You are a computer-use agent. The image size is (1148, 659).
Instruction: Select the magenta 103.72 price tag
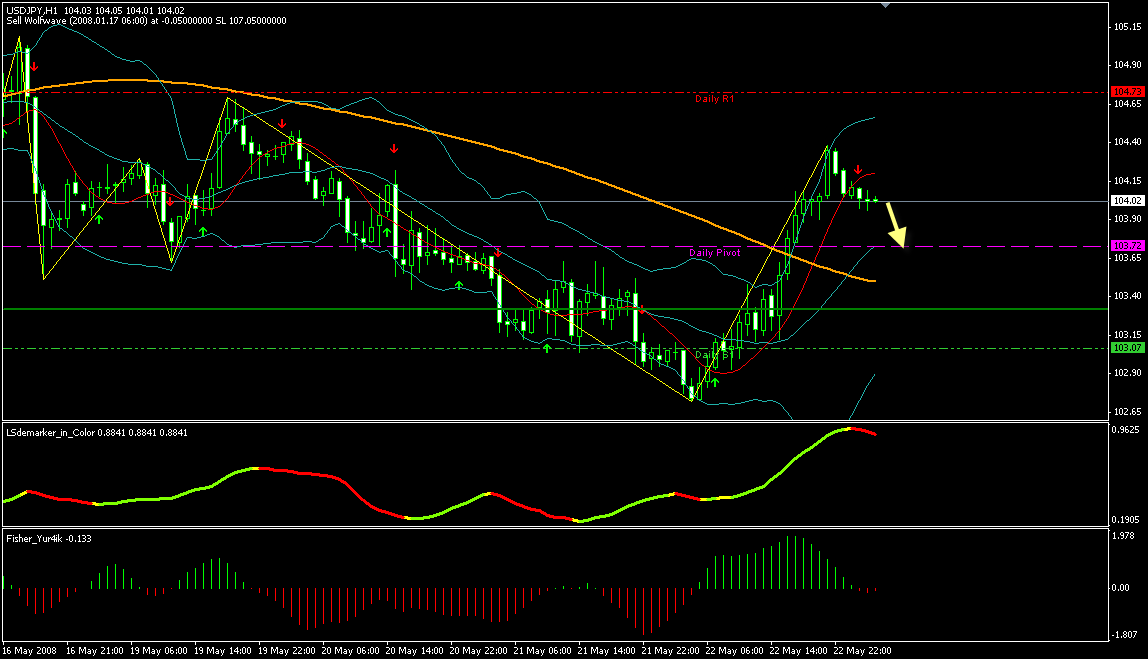[1127, 246]
